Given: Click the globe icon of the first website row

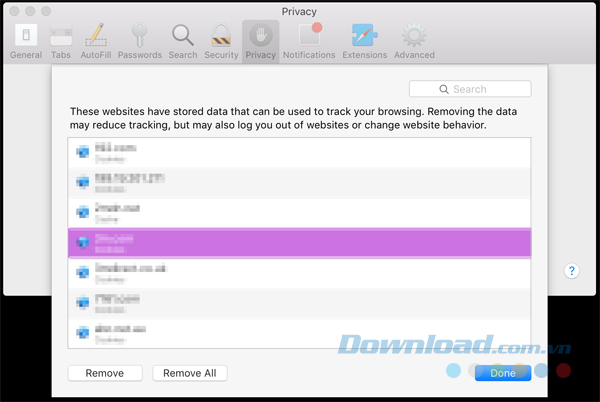Looking at the screenshot, I should tap(83, 152).
